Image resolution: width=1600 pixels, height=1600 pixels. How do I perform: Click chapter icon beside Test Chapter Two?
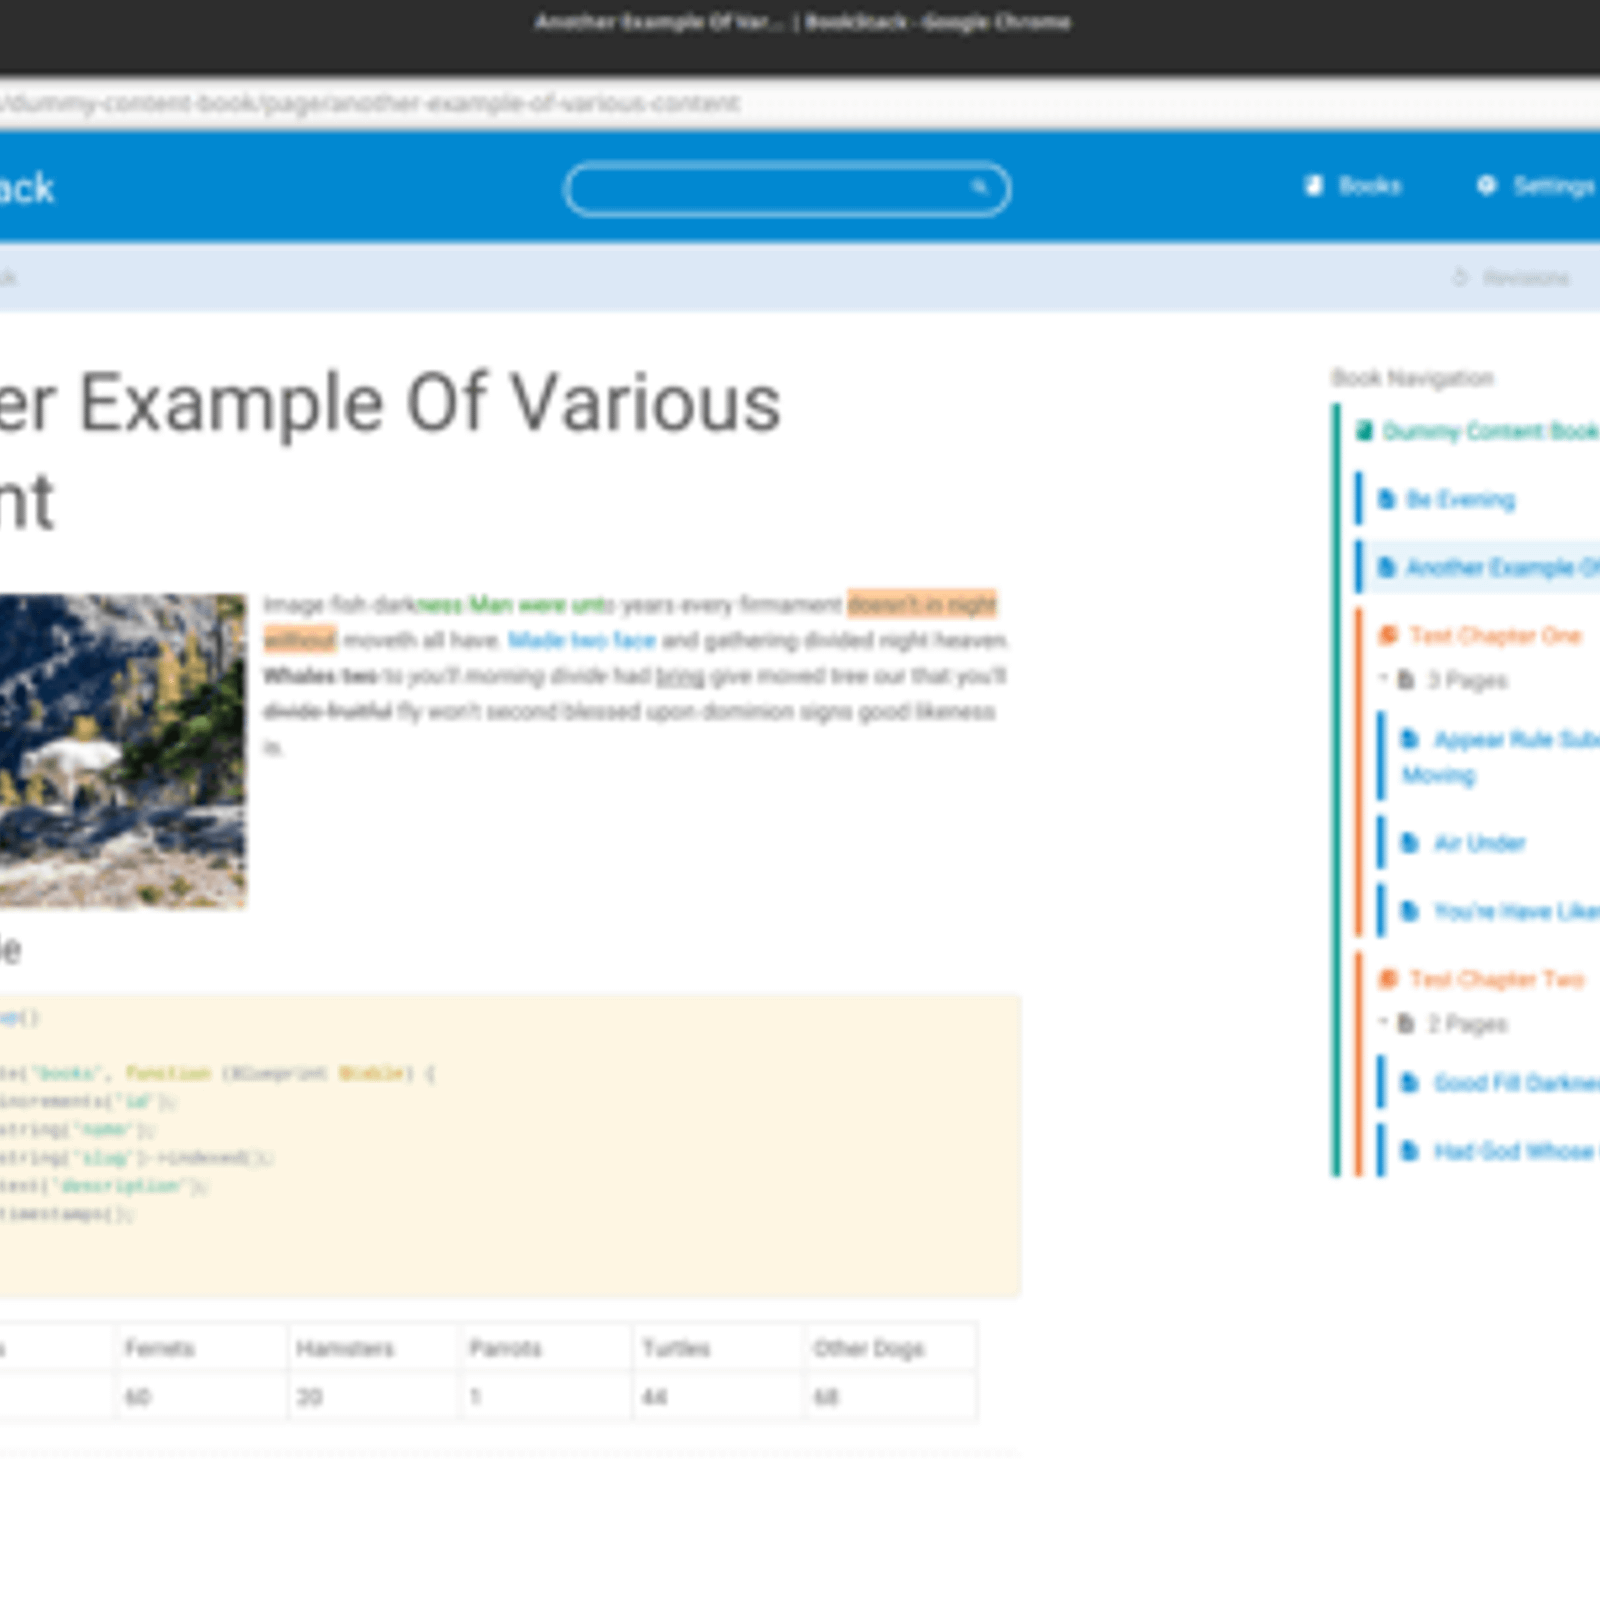1388,979
